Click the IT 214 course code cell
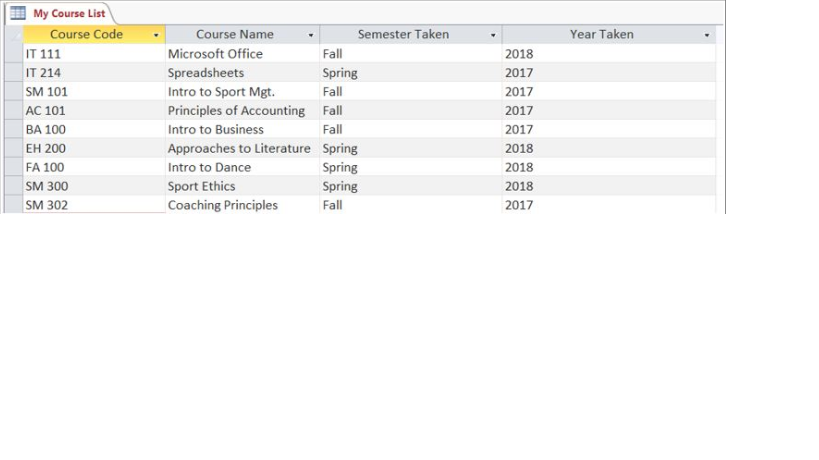Image resolution: width=819 pixels, height=460 pixels. coord(93,73)
